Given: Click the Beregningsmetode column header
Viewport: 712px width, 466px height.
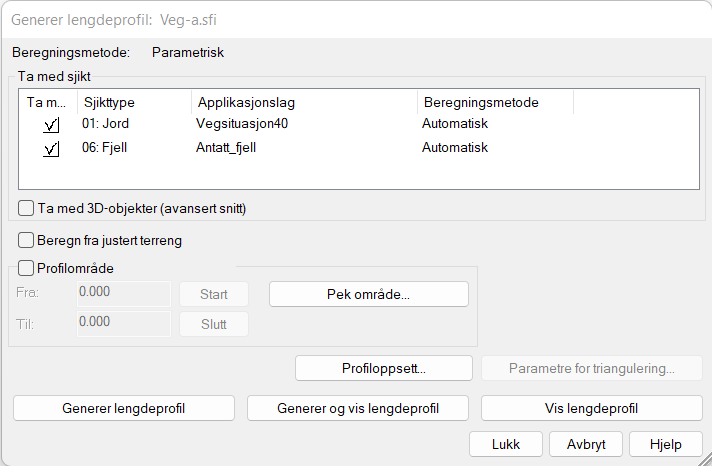Looking at the screenshot, I should click(x=494, y=102).
